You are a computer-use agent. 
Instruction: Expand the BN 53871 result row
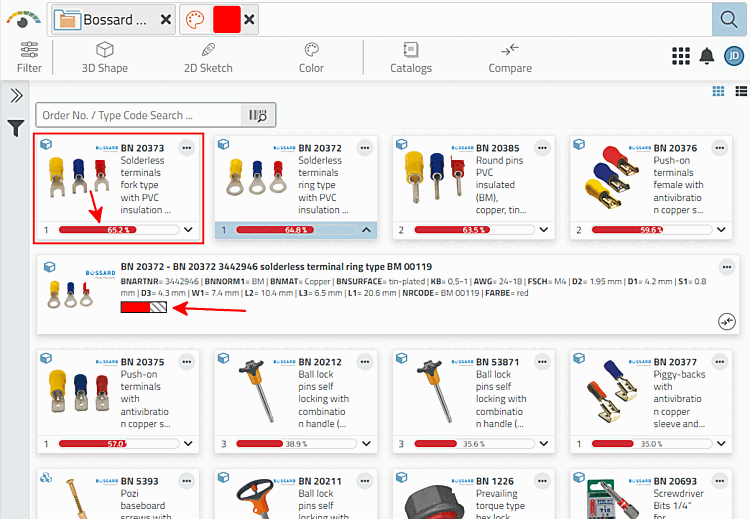pos(544,443)
